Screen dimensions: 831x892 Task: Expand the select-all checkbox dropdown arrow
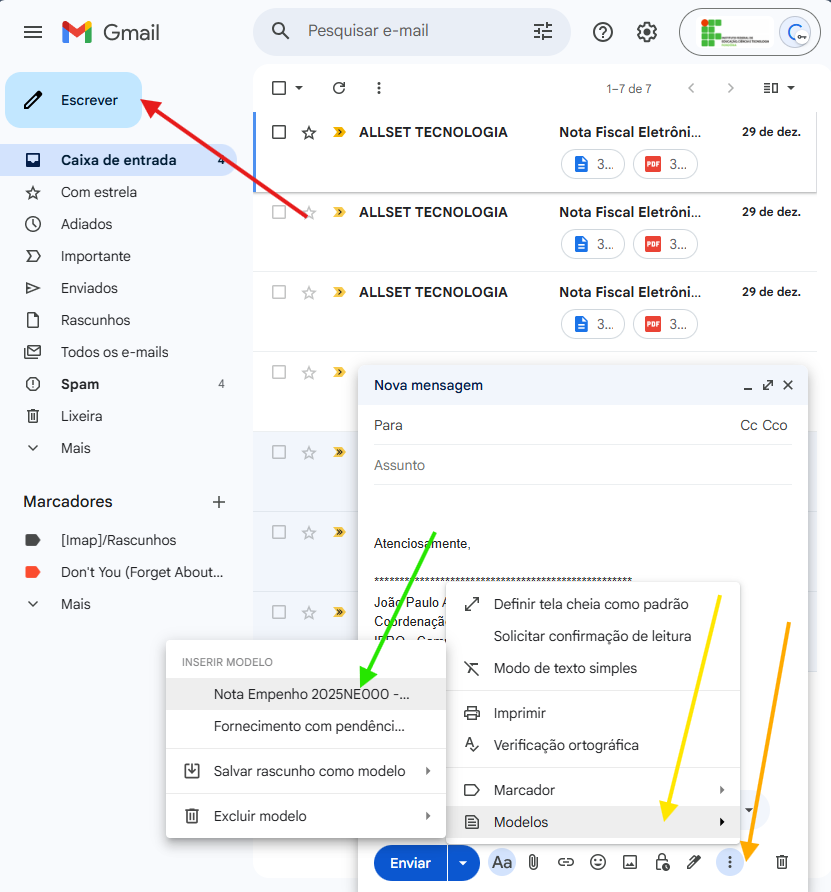coord(299,88)
